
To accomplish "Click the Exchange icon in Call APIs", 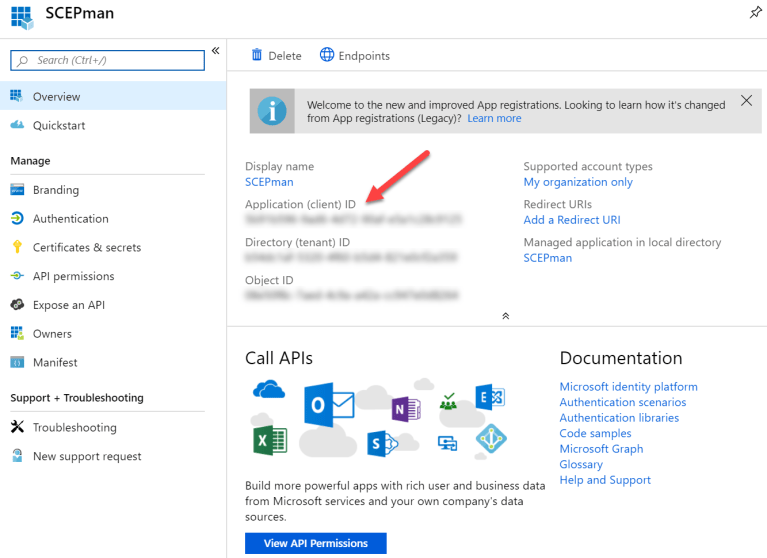I will [490, 397].
